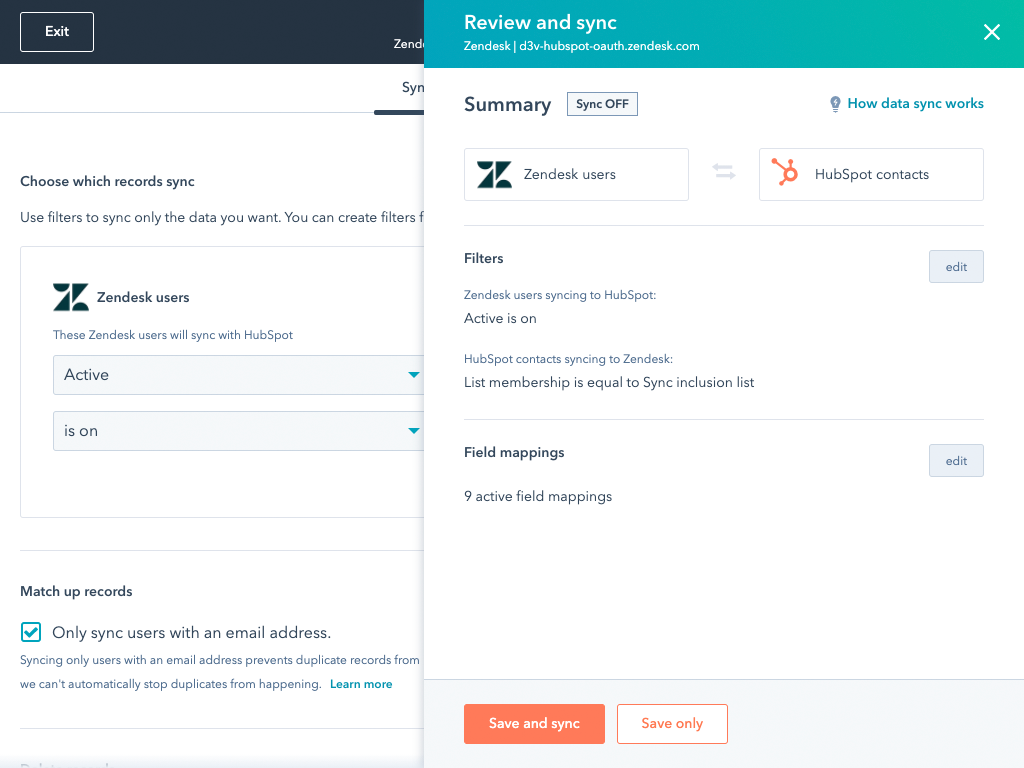1024x768 pixels.
Task: Click the HubSpot sprocket icon
Action: coord(786,173)
